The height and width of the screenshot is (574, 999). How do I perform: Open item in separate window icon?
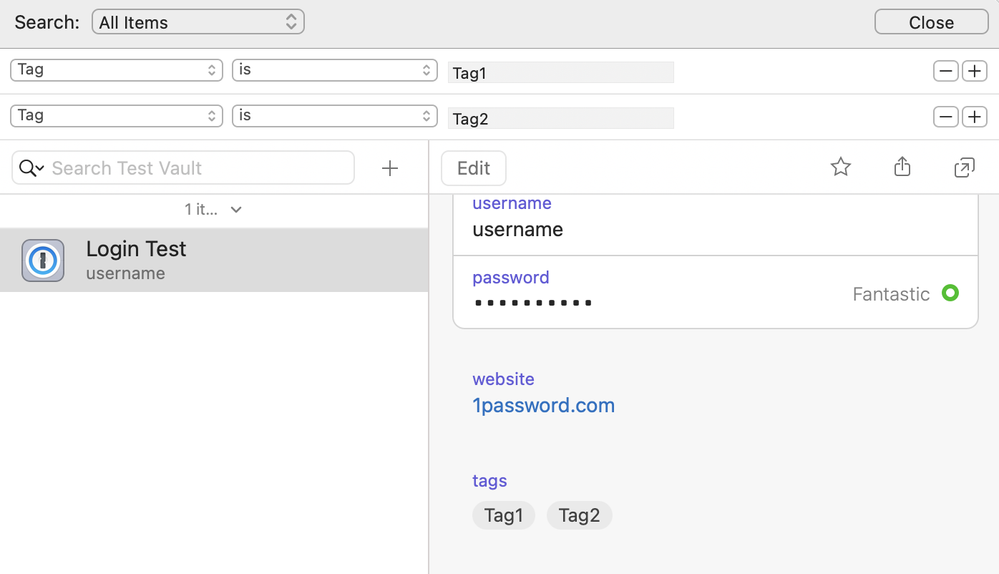[x=964, y=167]
